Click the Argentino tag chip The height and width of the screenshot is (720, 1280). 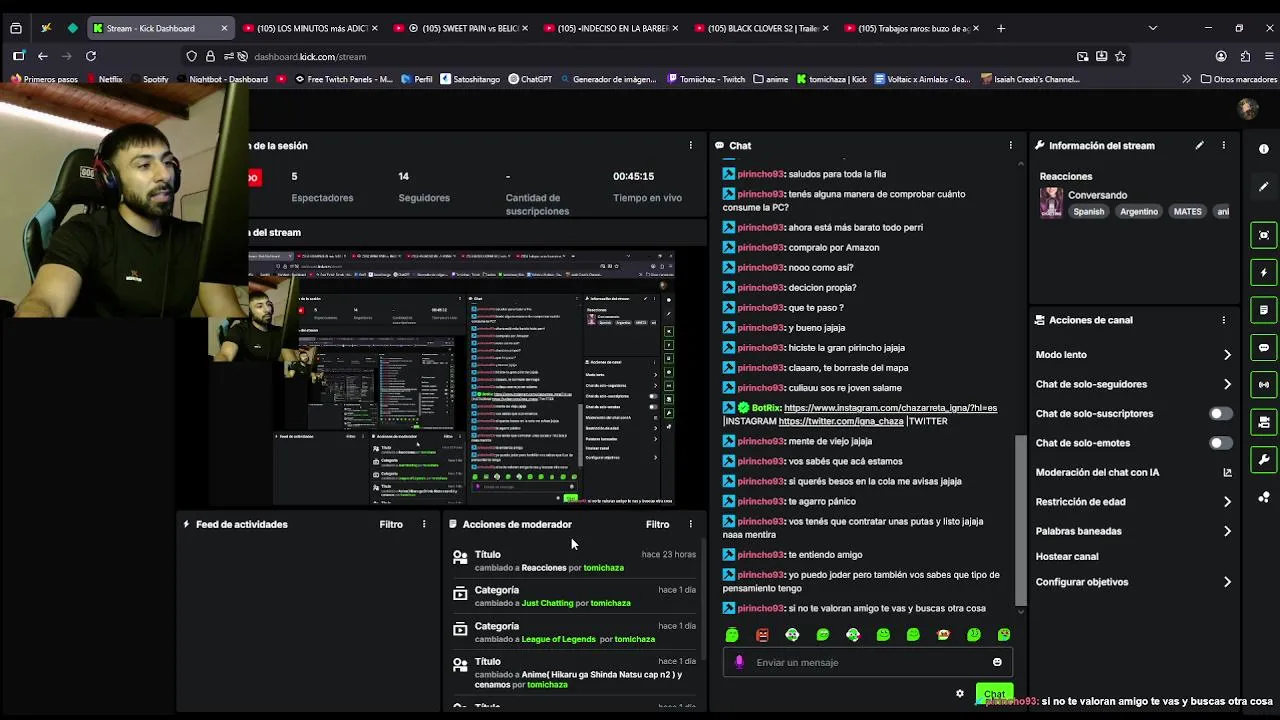click(1139, 212)
